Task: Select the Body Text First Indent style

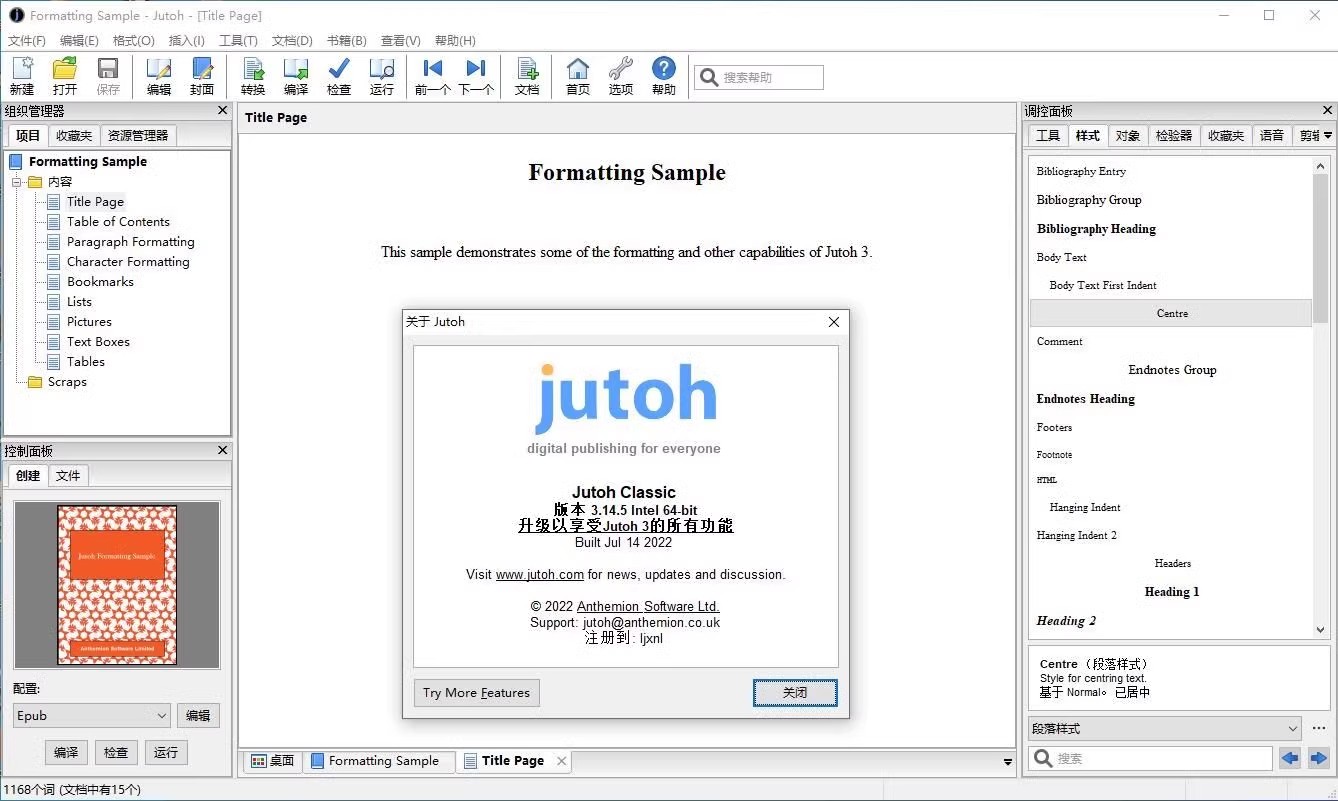Action: (x=1171, y=285)
